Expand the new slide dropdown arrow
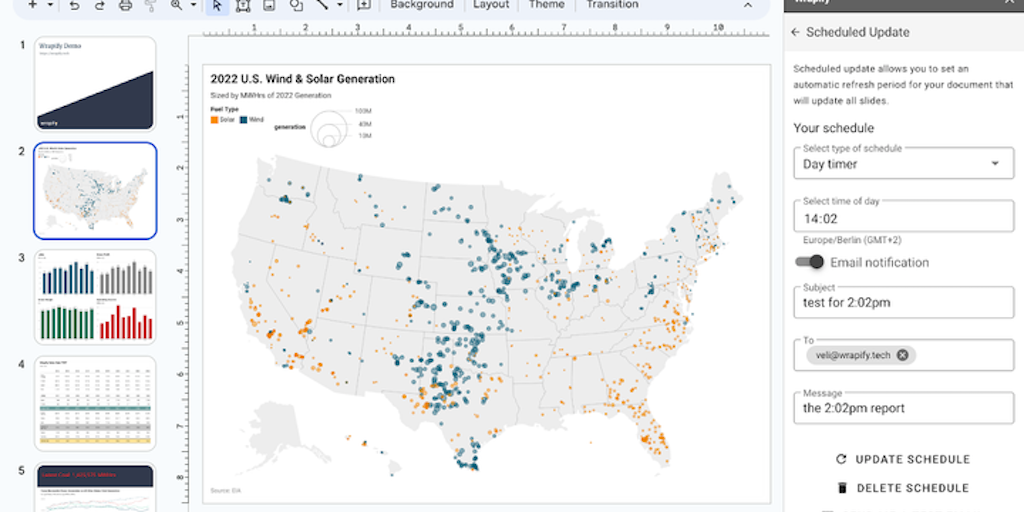This screenshot has height=512, width=1024. (x=50, y=5)
